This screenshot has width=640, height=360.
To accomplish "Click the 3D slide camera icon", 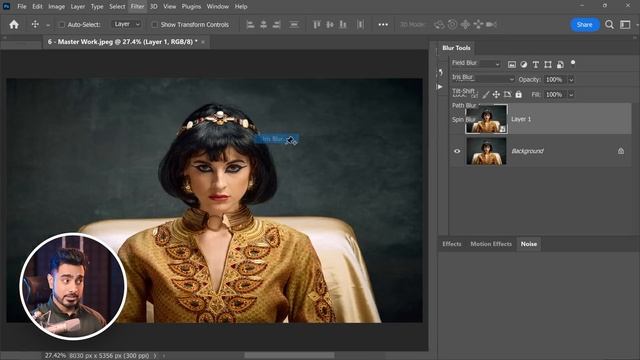I will [x=478, y=24].
